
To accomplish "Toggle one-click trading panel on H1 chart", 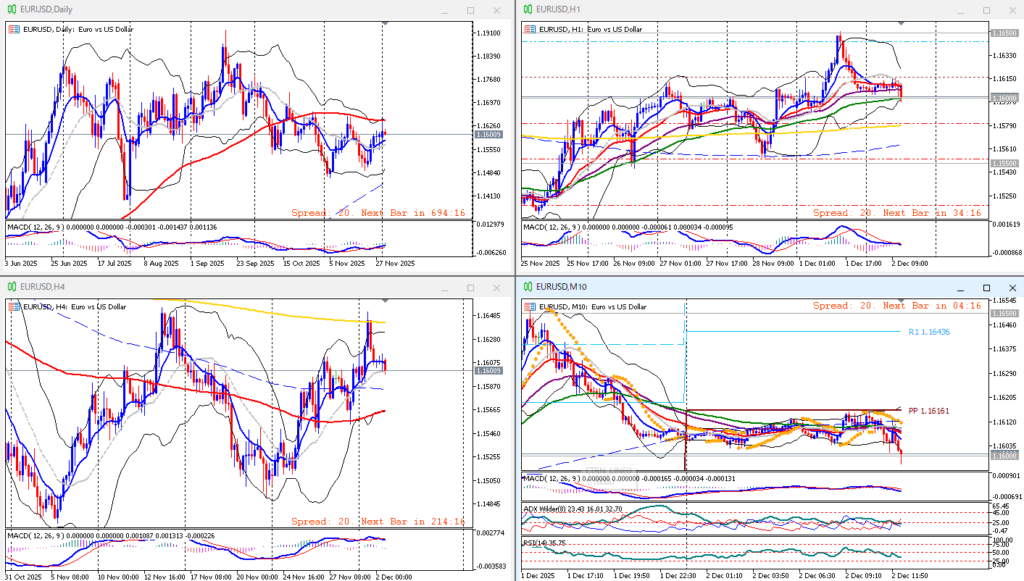I will (x=529, y=30).
